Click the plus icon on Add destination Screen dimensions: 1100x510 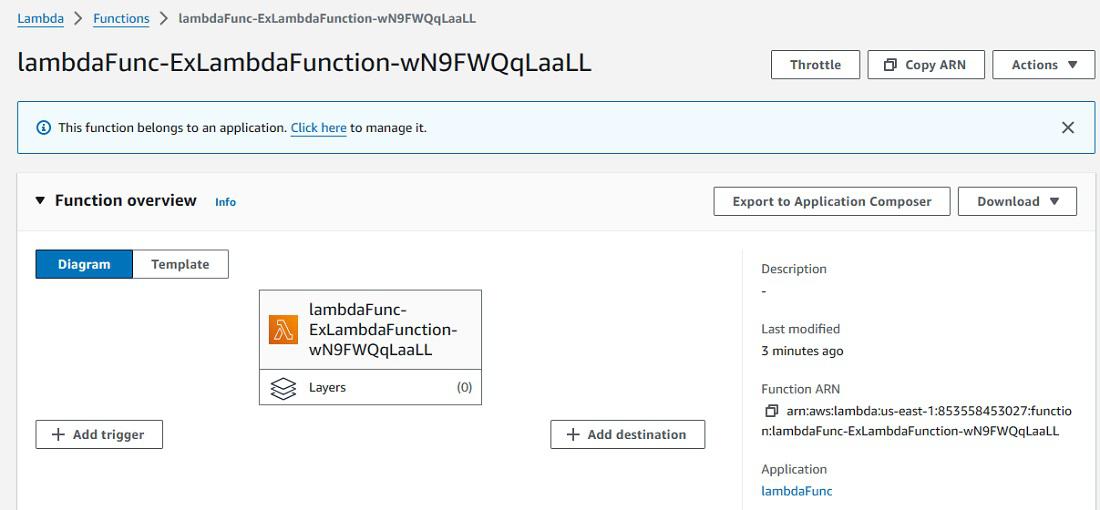click(573, 435)
